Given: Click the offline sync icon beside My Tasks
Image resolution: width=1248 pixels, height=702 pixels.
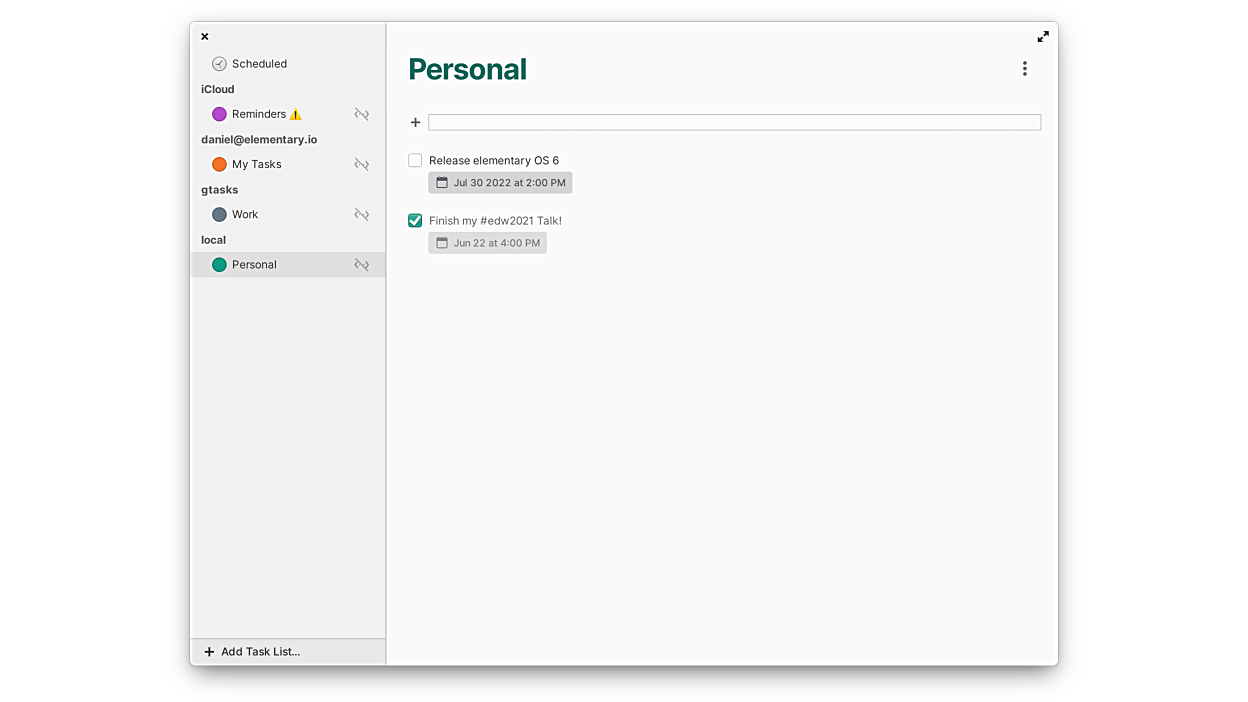Looking at the screenshot, I should pyautogui.click(x=362, y=164).
